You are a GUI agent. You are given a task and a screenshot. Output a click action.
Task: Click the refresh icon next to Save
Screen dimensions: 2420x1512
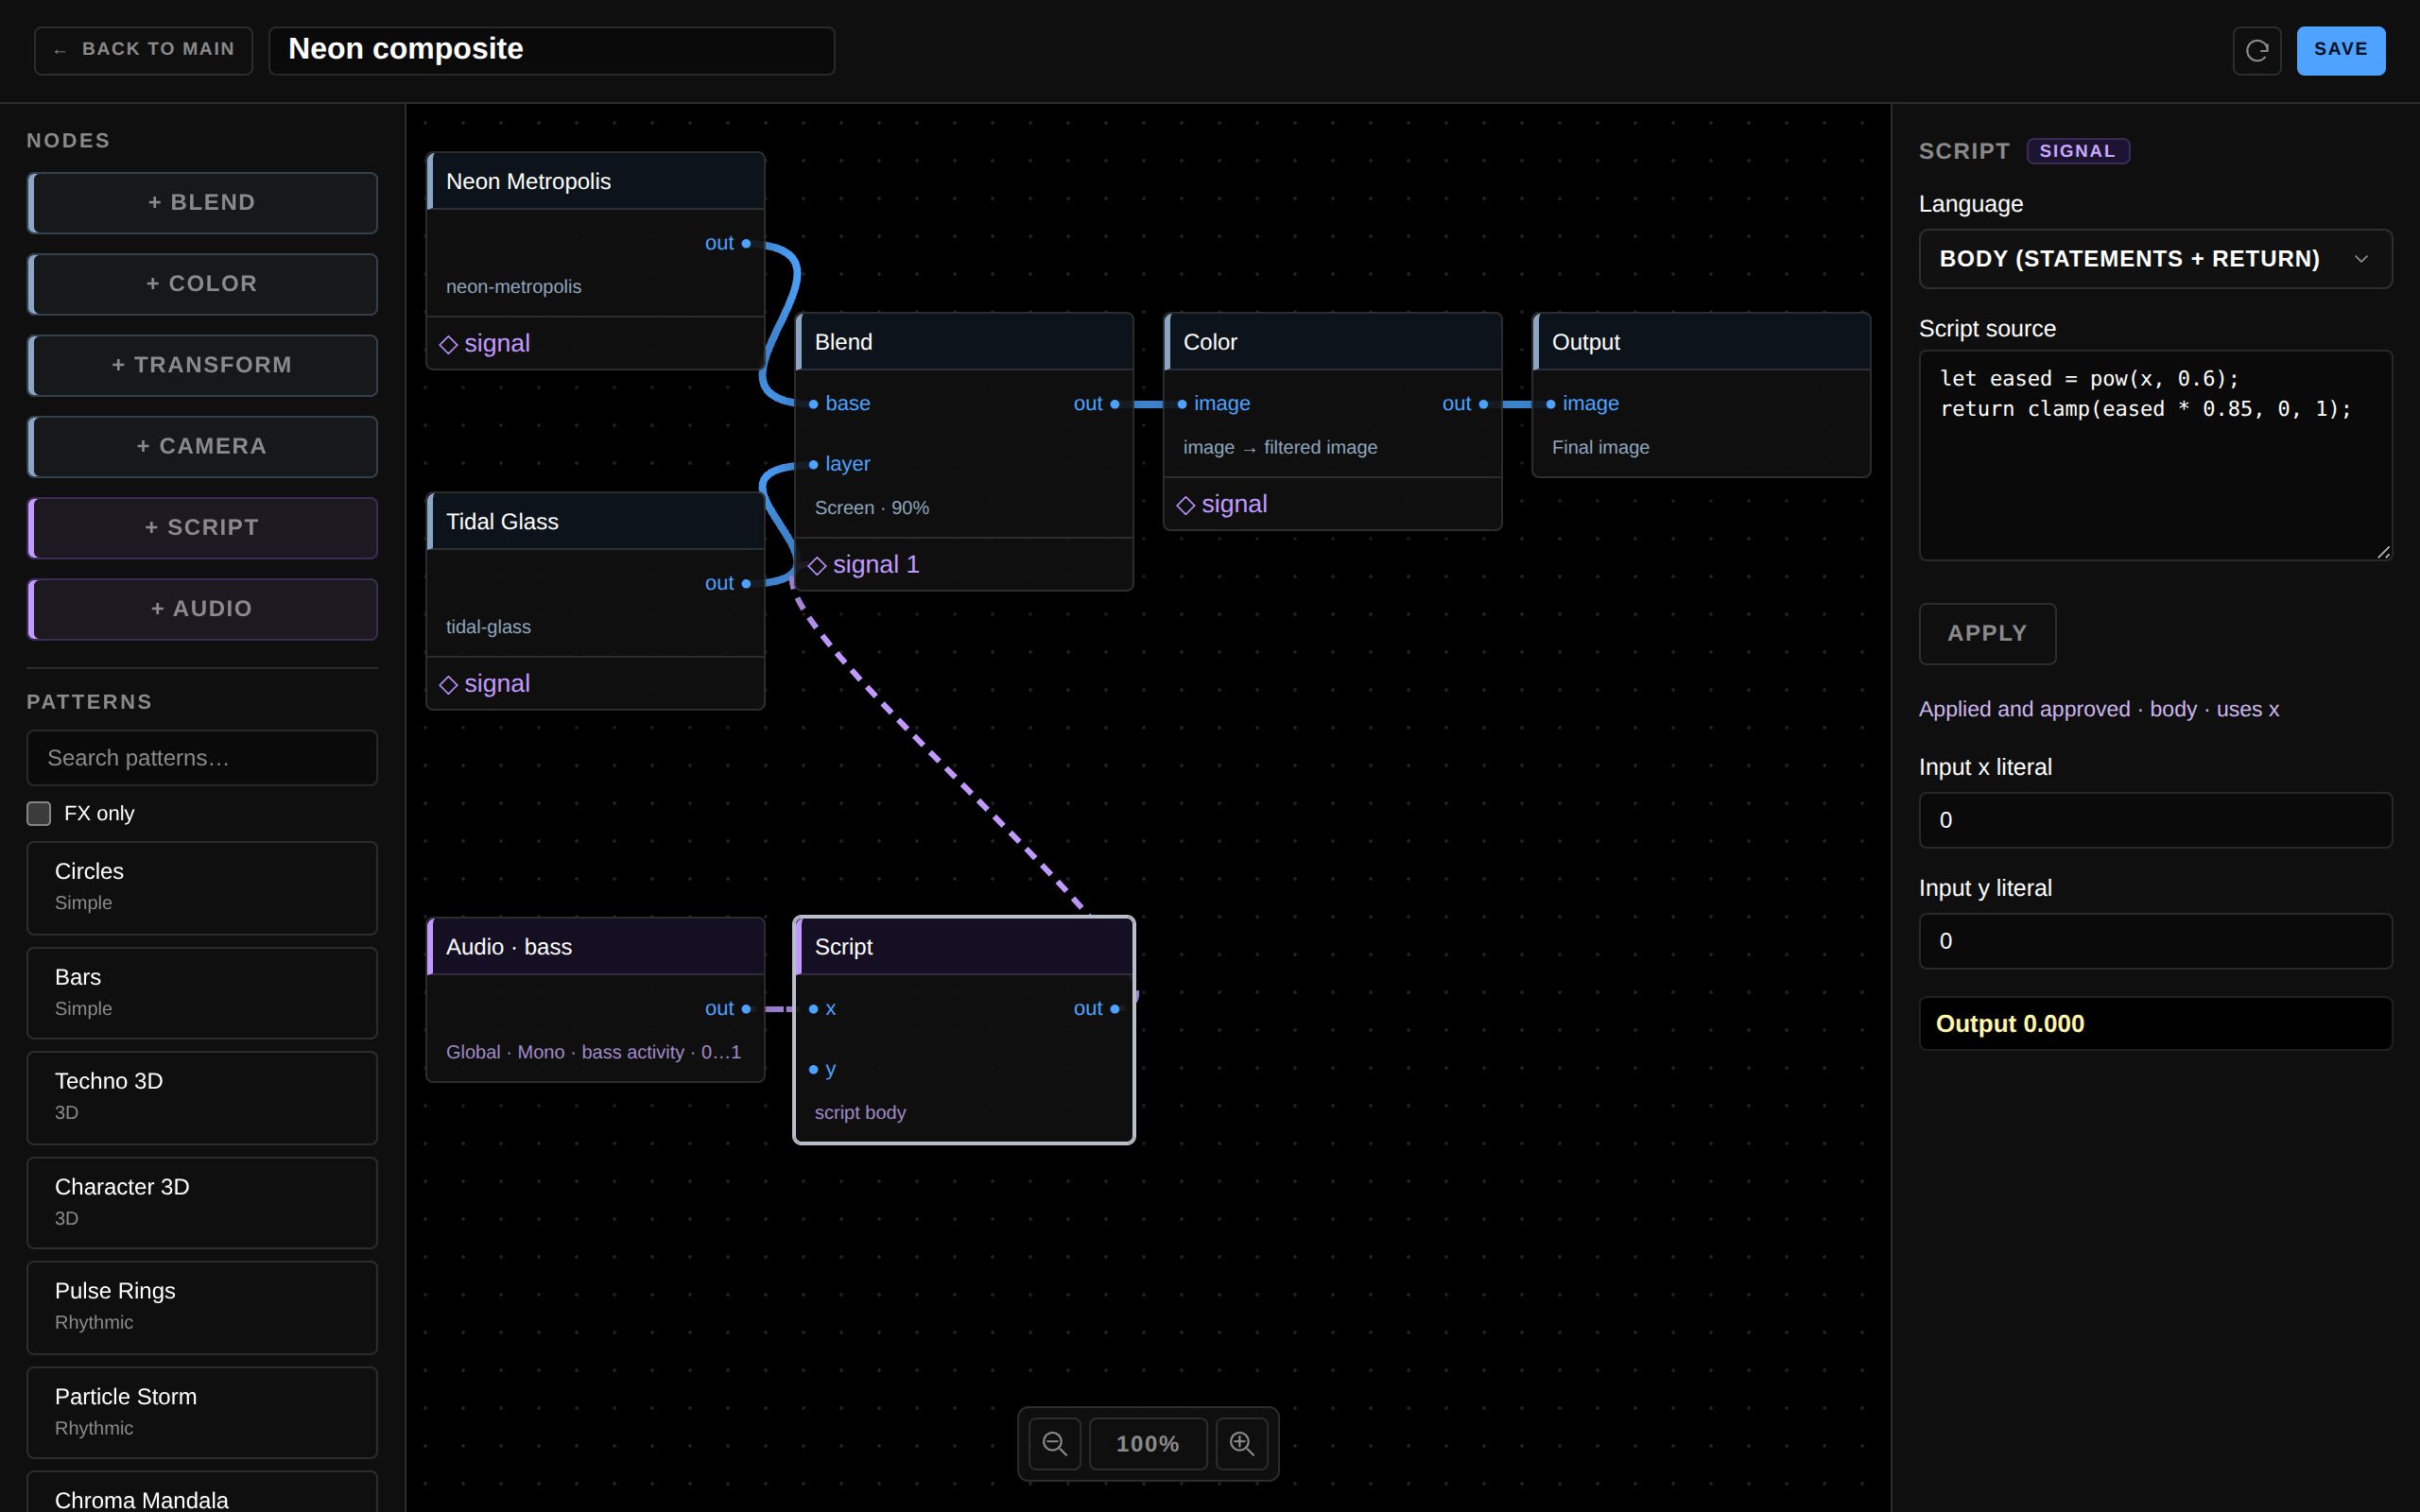[2256, 50]
